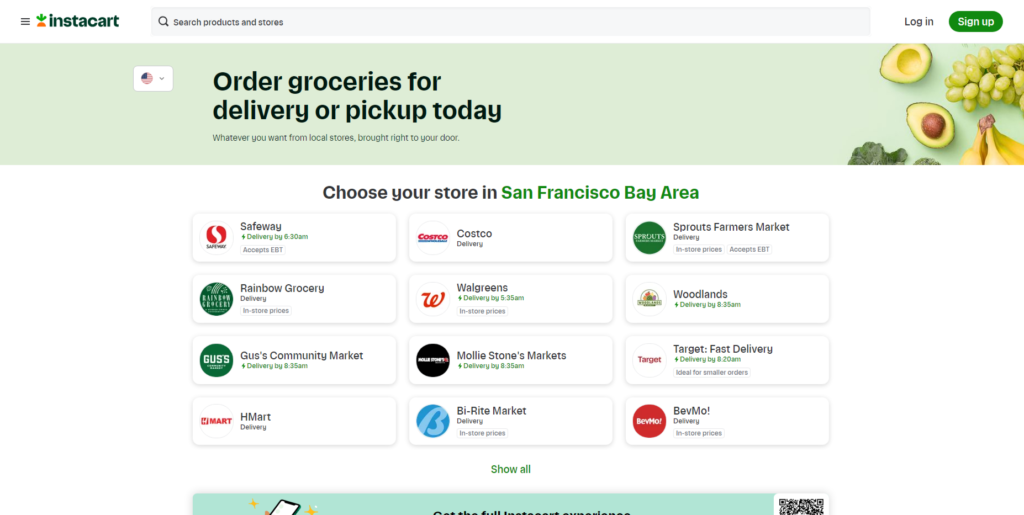Click the Walgreens store logo
This screenshot has width=1024, height=515.
click(433, 299)
